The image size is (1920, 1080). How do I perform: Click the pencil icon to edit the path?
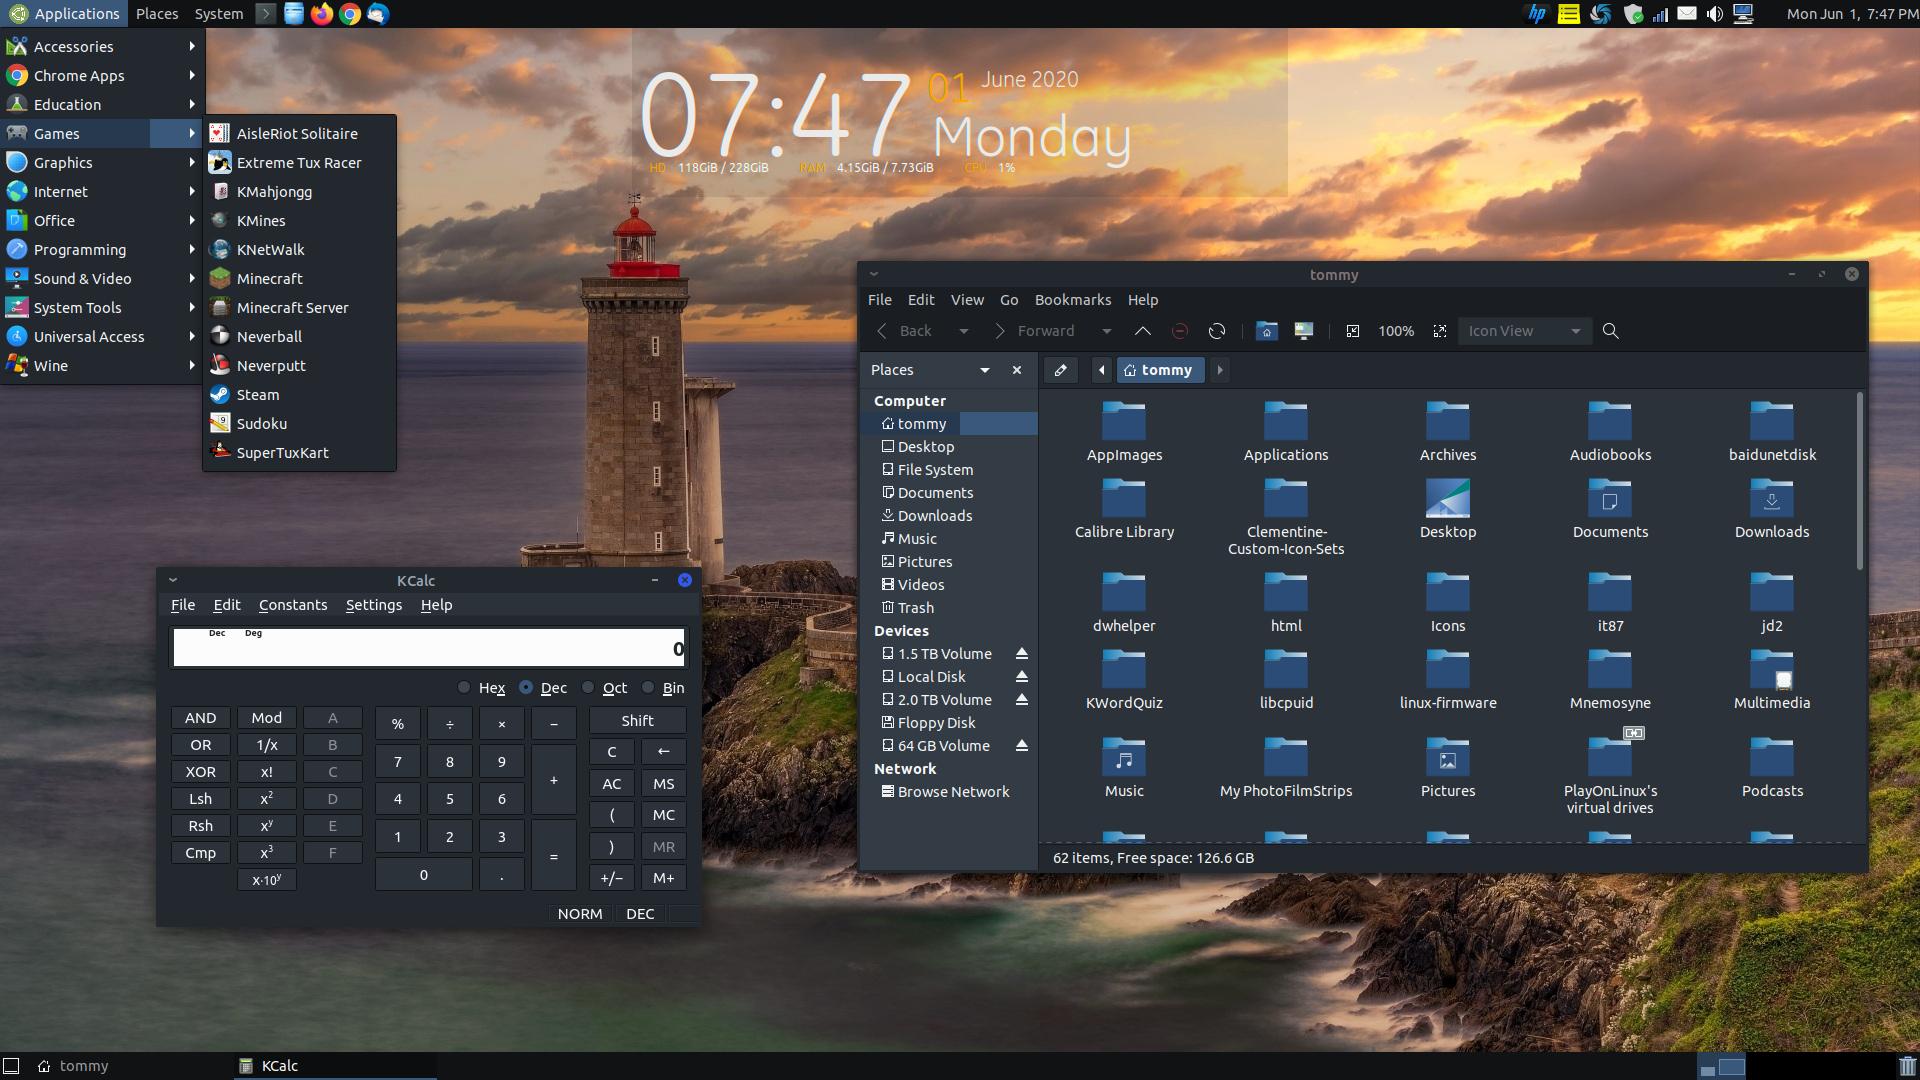tap(1060, 370)
